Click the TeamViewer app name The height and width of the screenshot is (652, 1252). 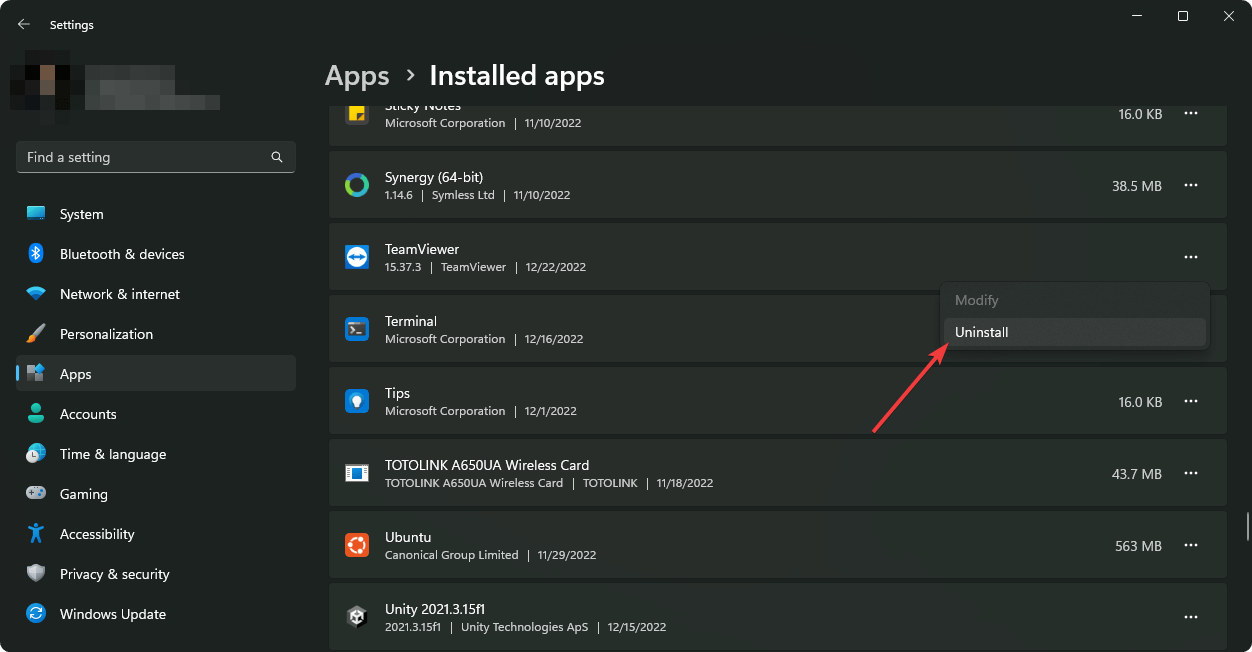[x=422, y=249]
